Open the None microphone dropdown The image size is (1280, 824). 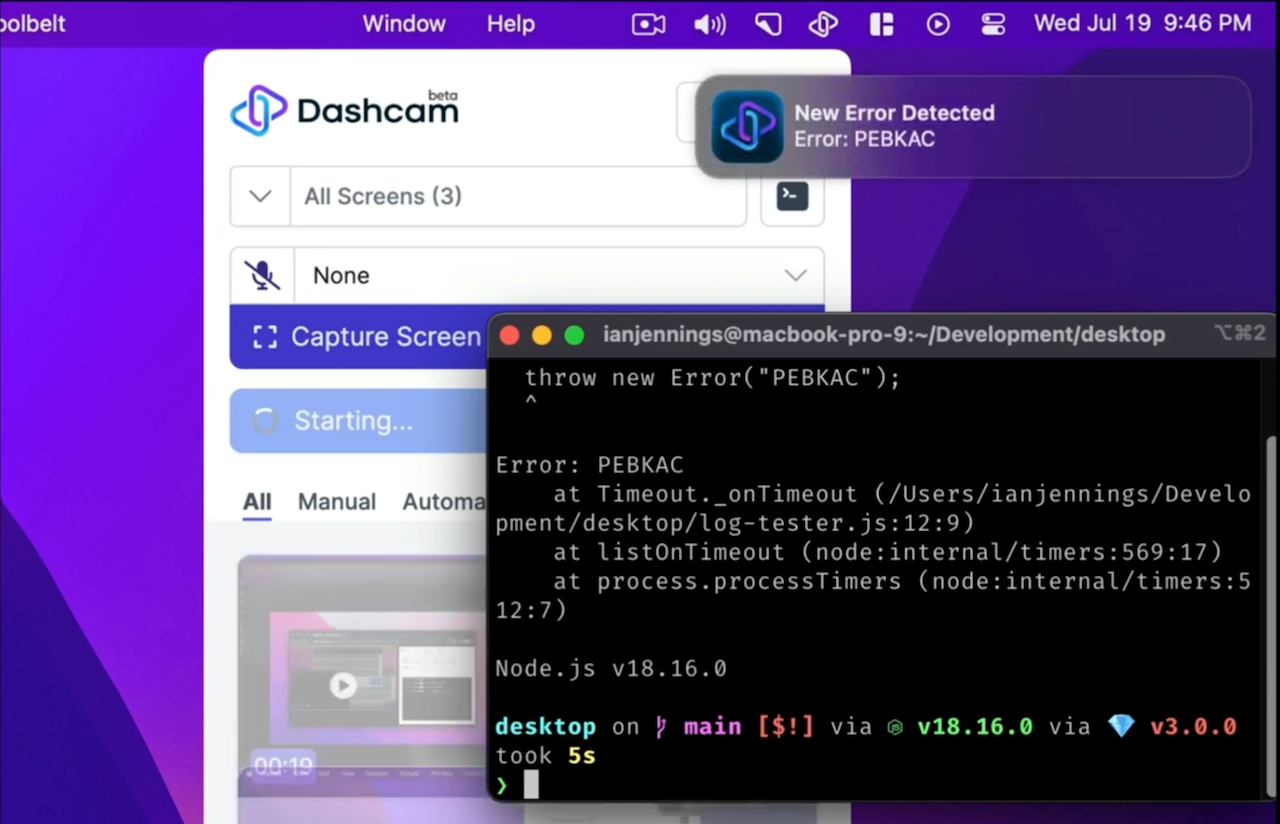click(x=559, y=275)
